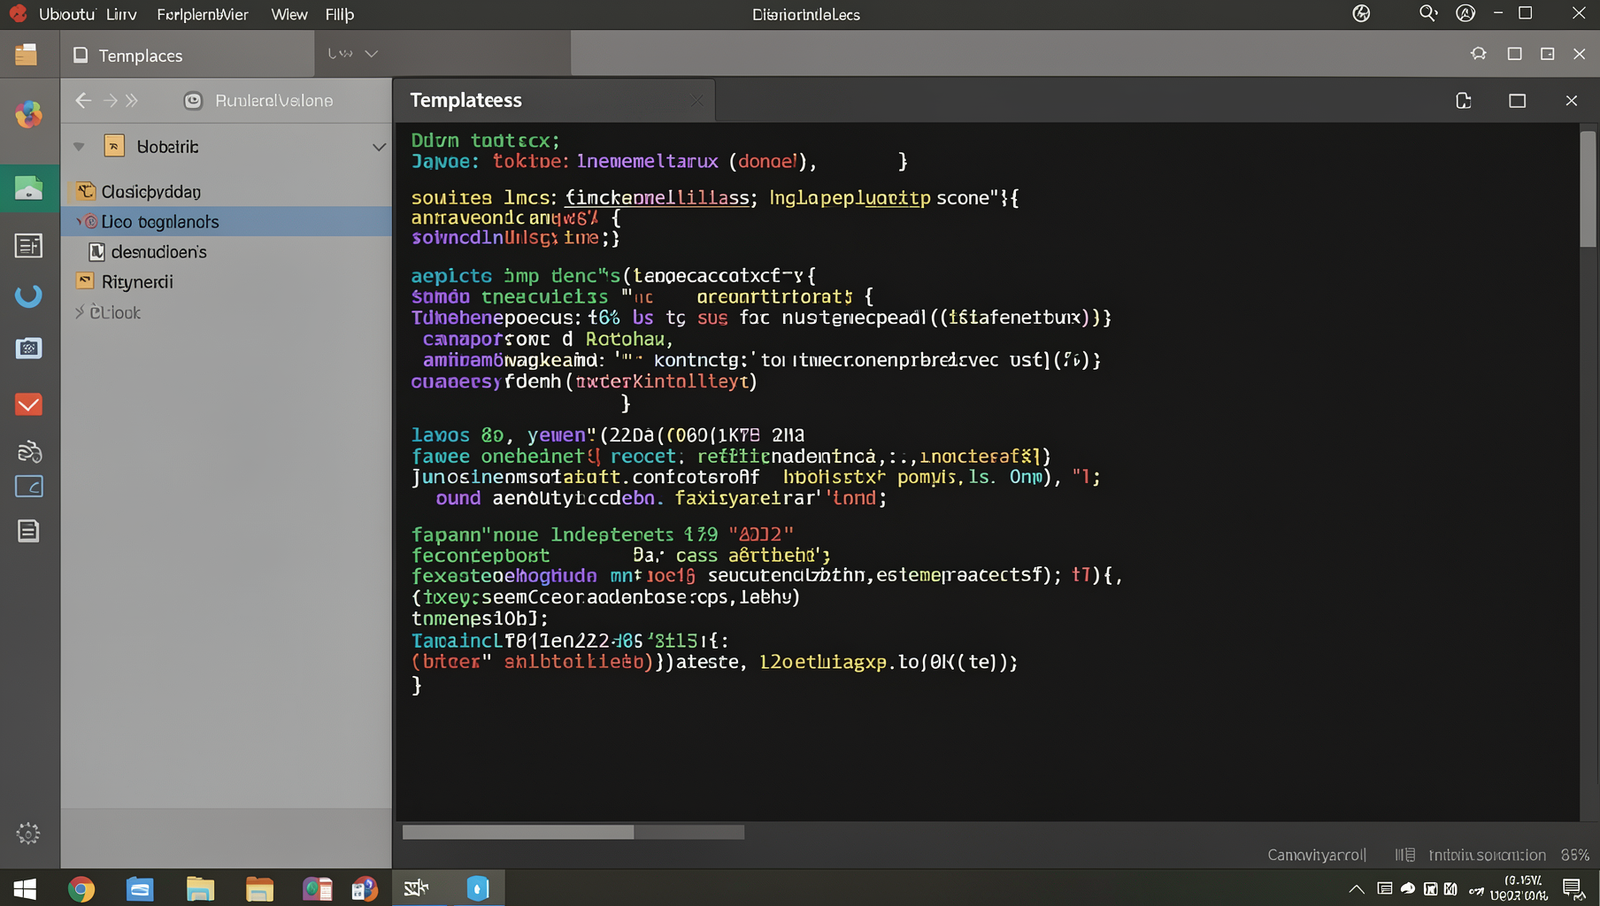Click the editor's vertical scrollbar thumb
Screen dimensions: 1600x906
point(1588,187)
